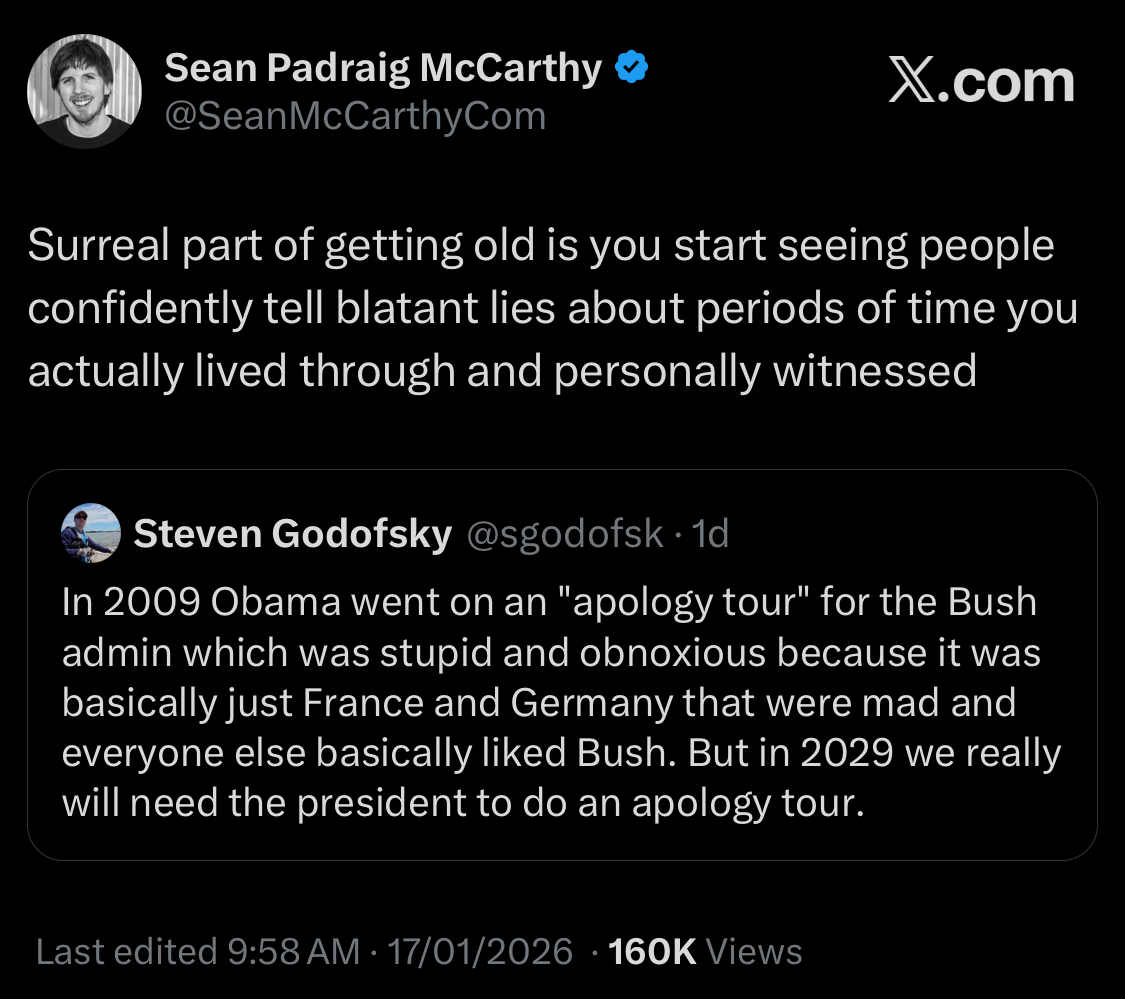Viewport: 1125px width, 999px height.
Task: Click the Sean Padraig McCarthy display name
Action: (x=383, y=68)
